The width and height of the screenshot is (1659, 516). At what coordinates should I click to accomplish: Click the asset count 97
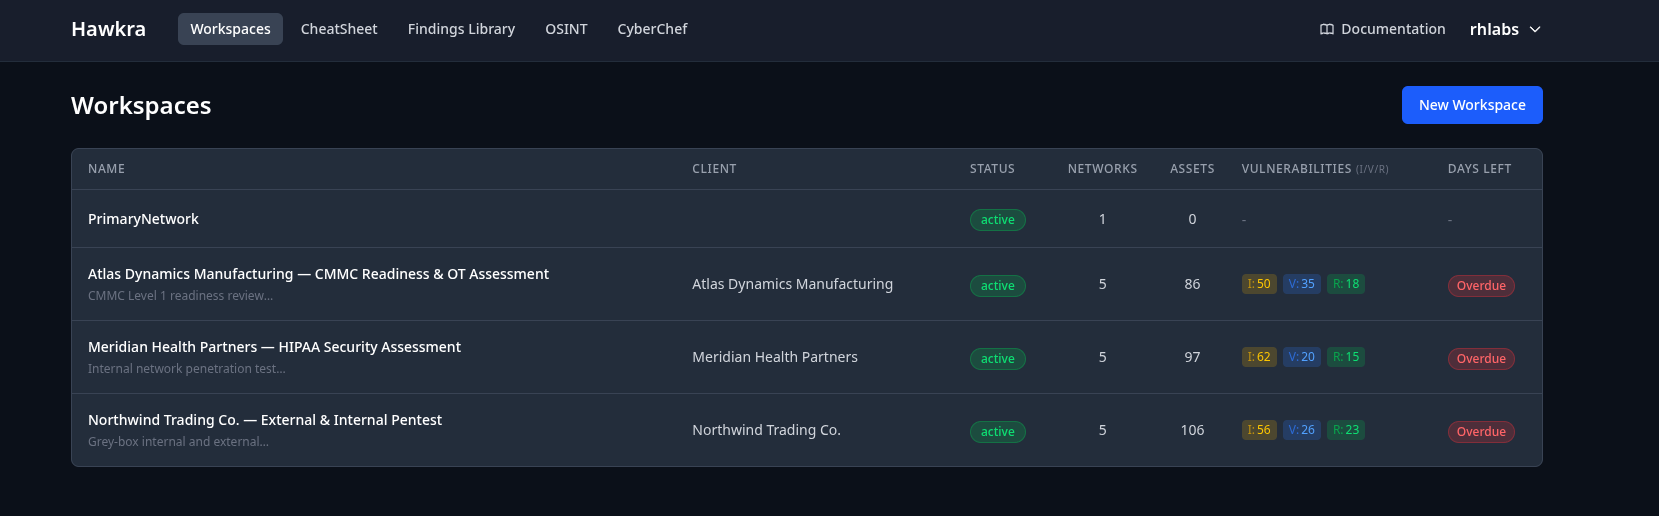[x=1192, y=357]
